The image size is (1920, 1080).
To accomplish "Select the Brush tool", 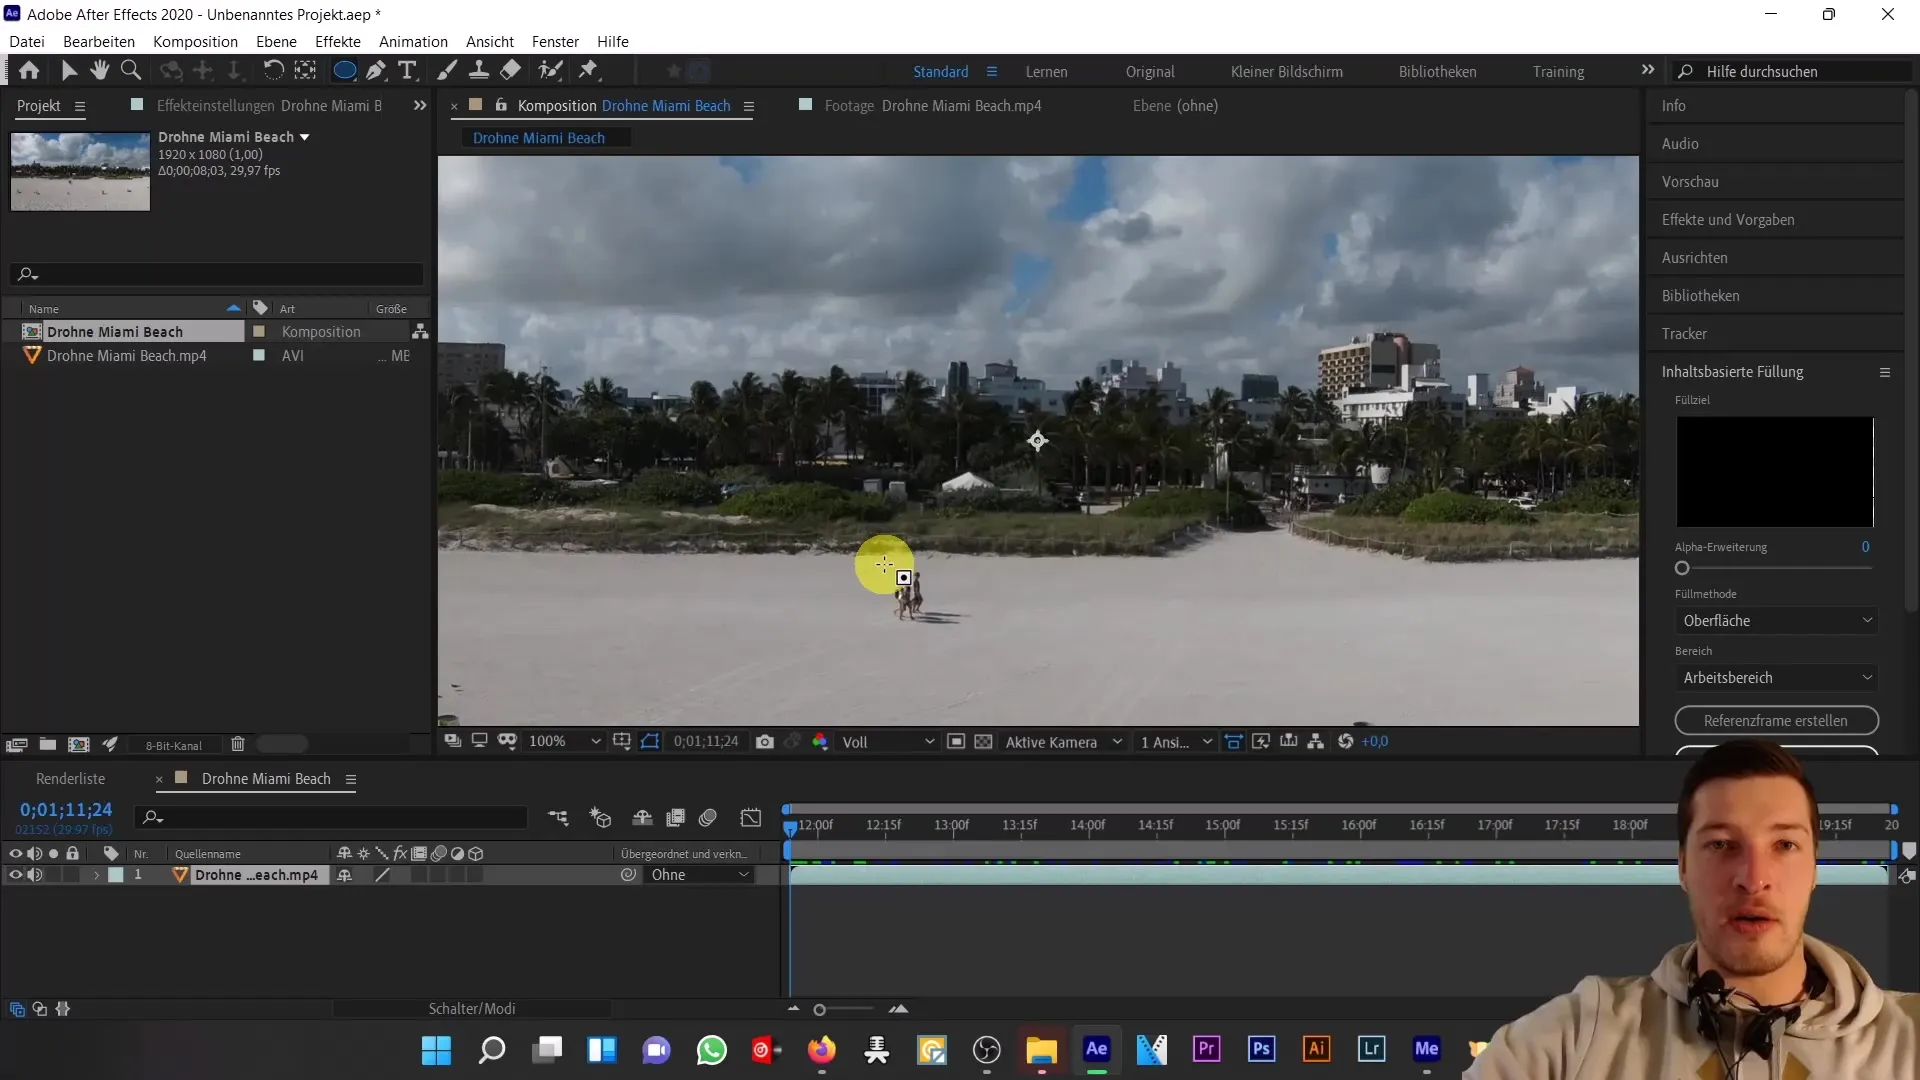I will pos(447,71).
